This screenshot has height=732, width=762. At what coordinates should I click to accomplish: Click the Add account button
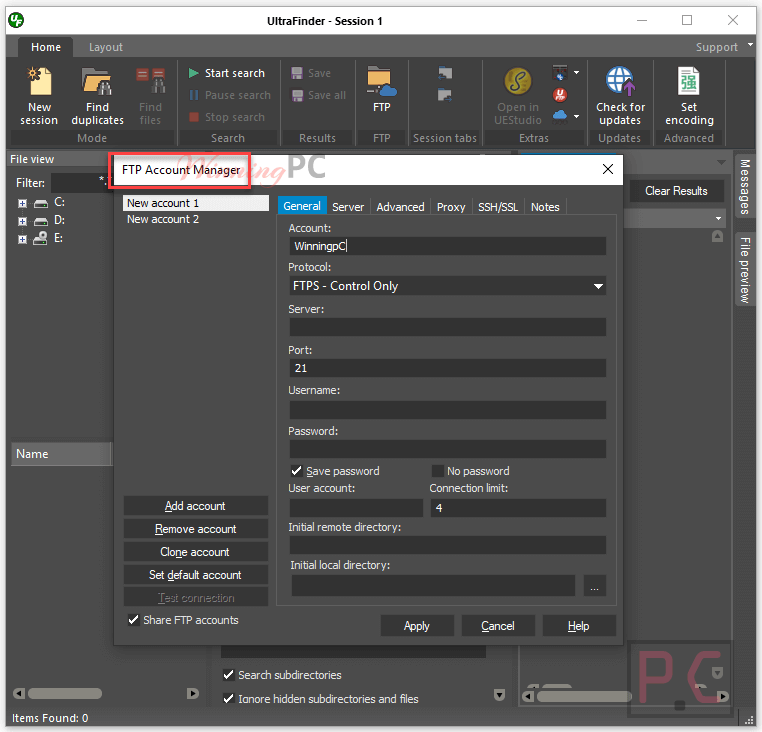tap(195, 505)
